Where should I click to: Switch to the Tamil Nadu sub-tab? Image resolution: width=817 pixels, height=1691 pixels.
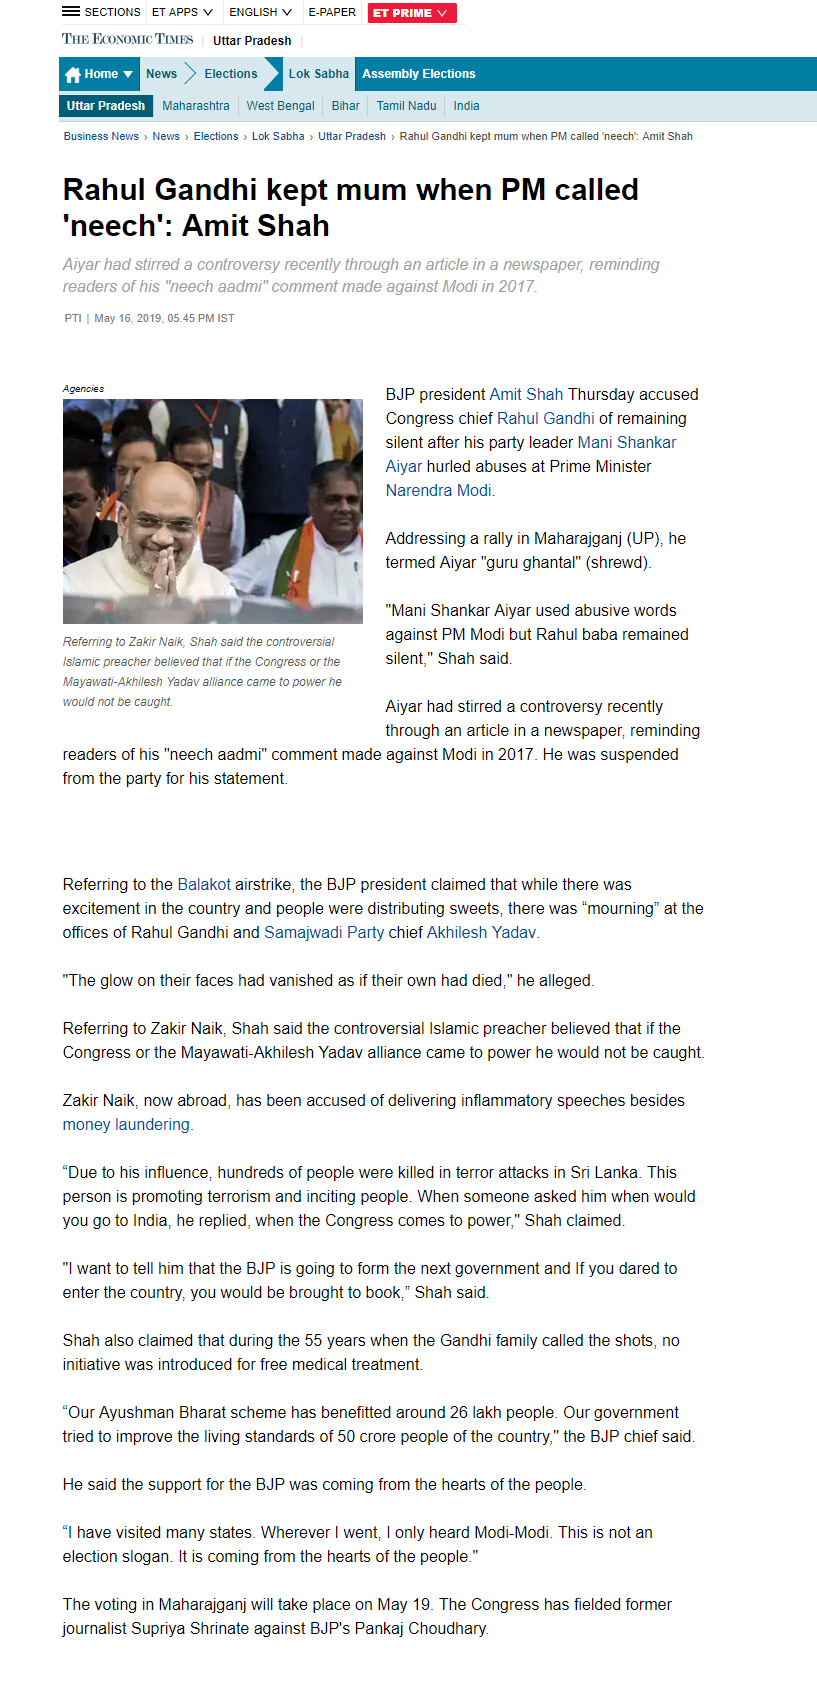(407, 106)
